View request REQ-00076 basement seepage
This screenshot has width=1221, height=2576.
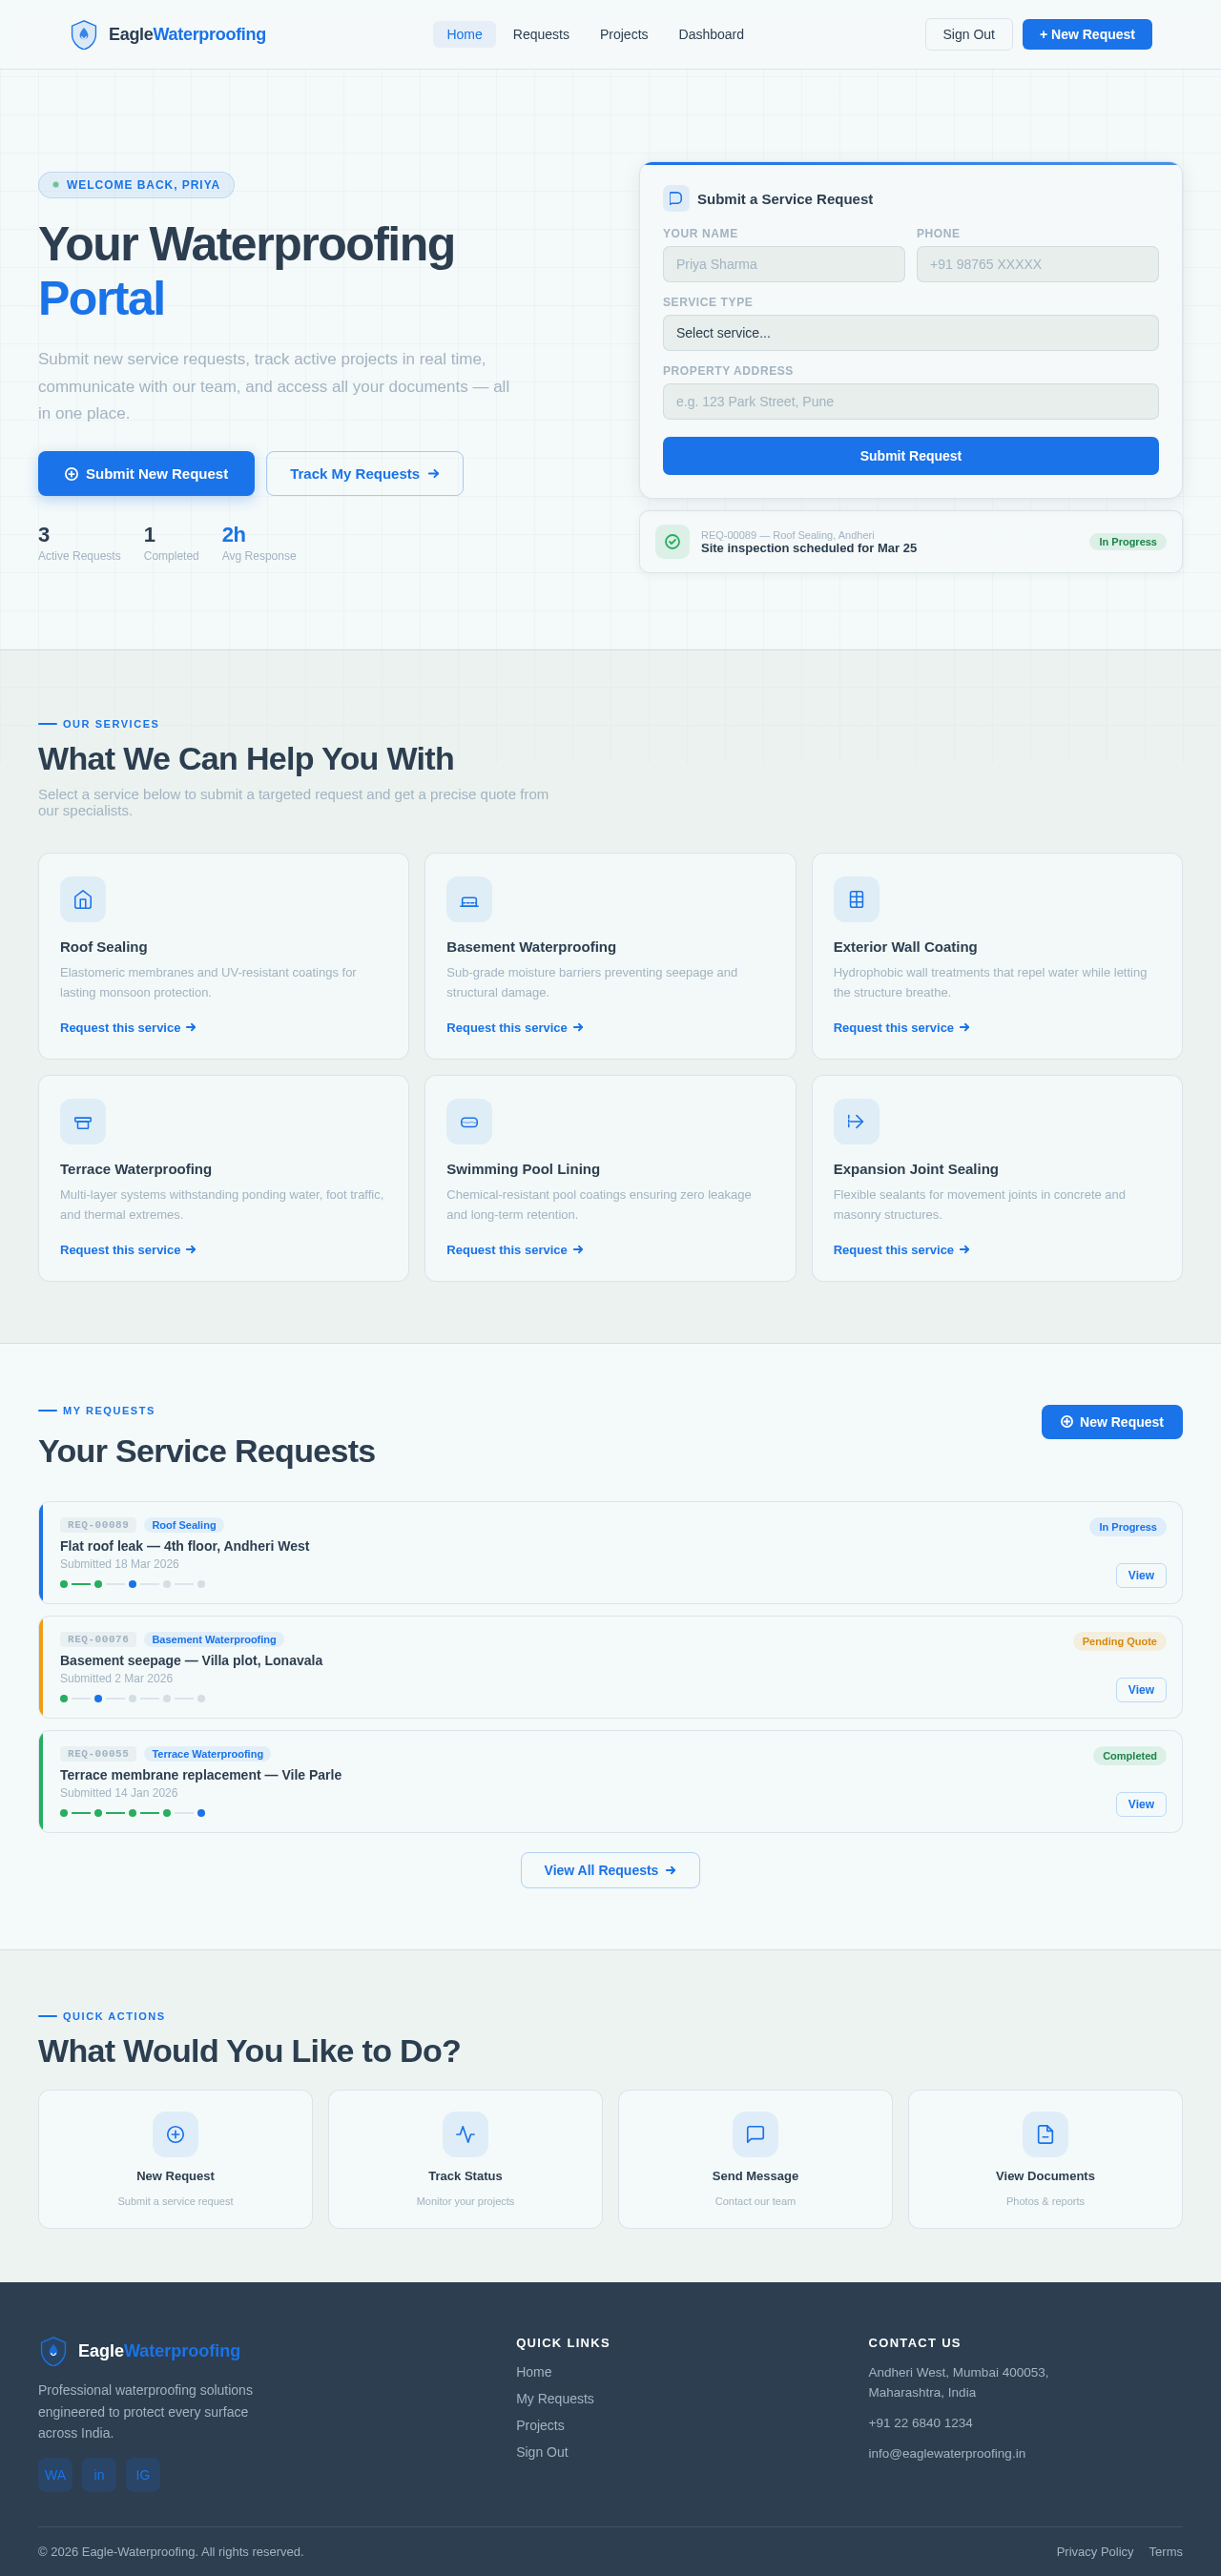tap(1140, 1689)
